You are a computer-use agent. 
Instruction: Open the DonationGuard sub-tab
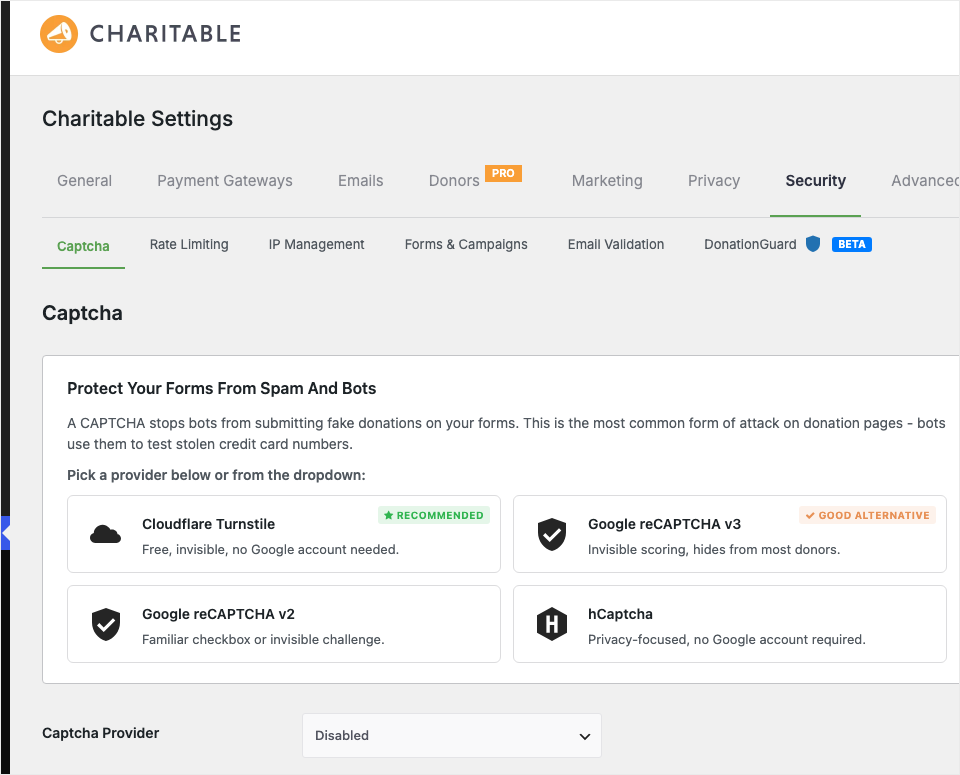click(750, 244)
